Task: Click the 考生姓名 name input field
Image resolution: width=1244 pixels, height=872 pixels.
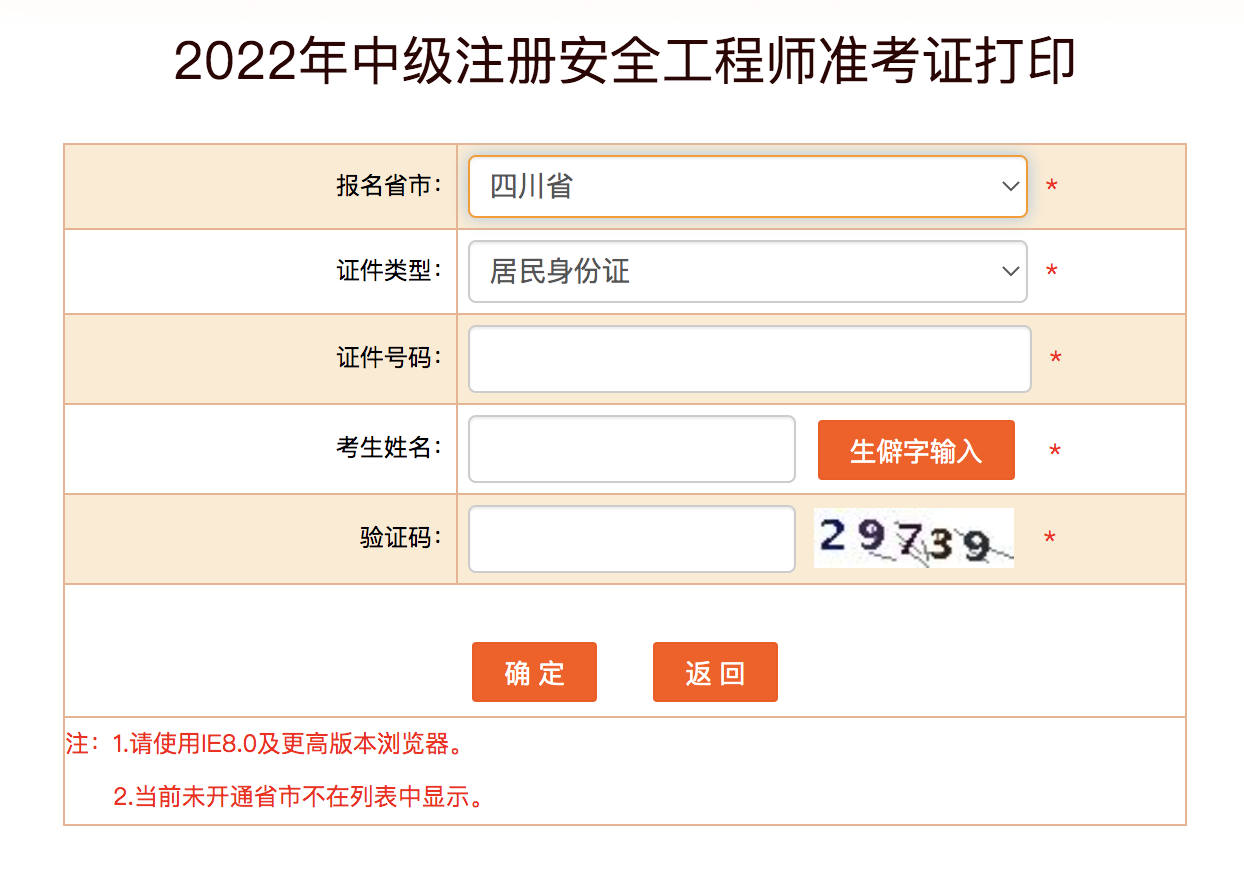Action: 630,449
